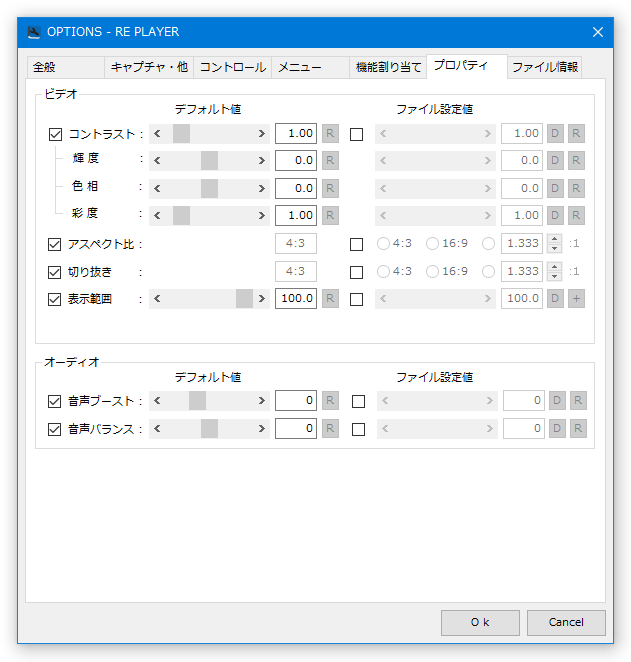Increase default contrast with right arrow
631x662 pixels.
(262, 133)
